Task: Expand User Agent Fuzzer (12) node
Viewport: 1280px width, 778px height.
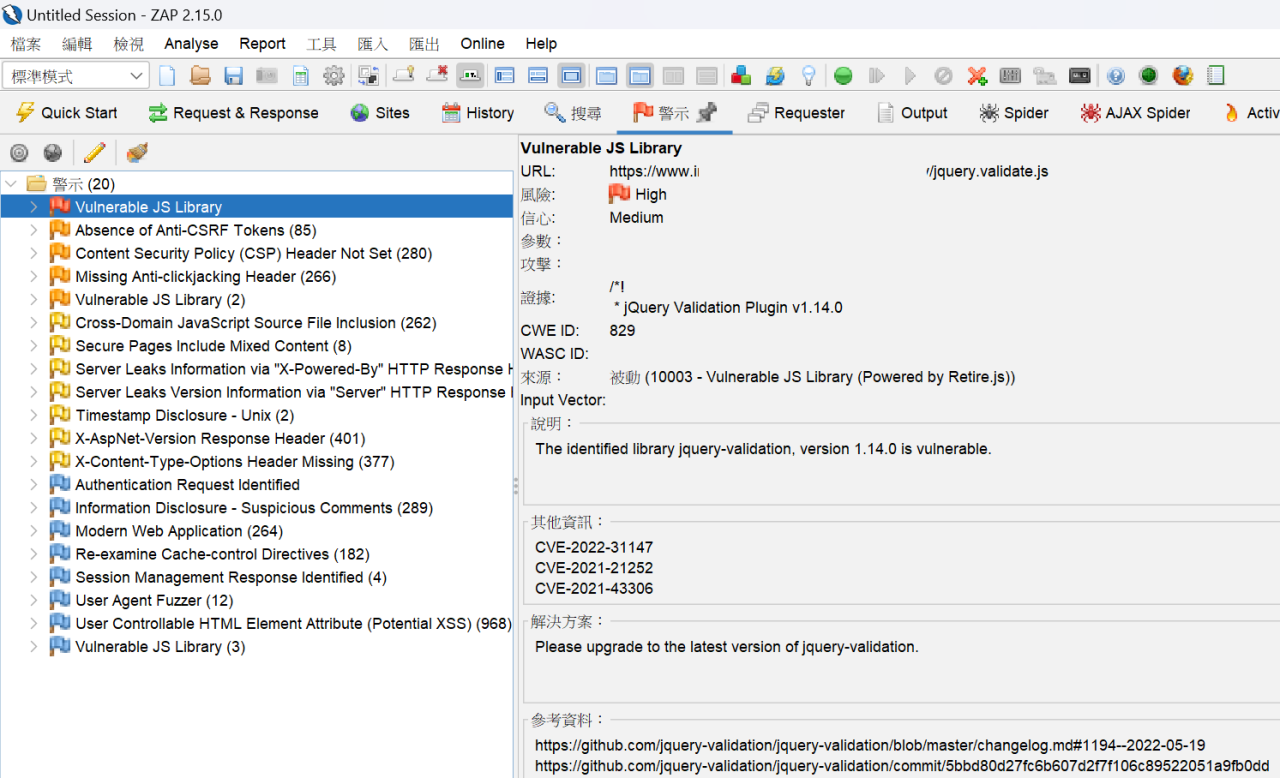Action: coord(33,600)
